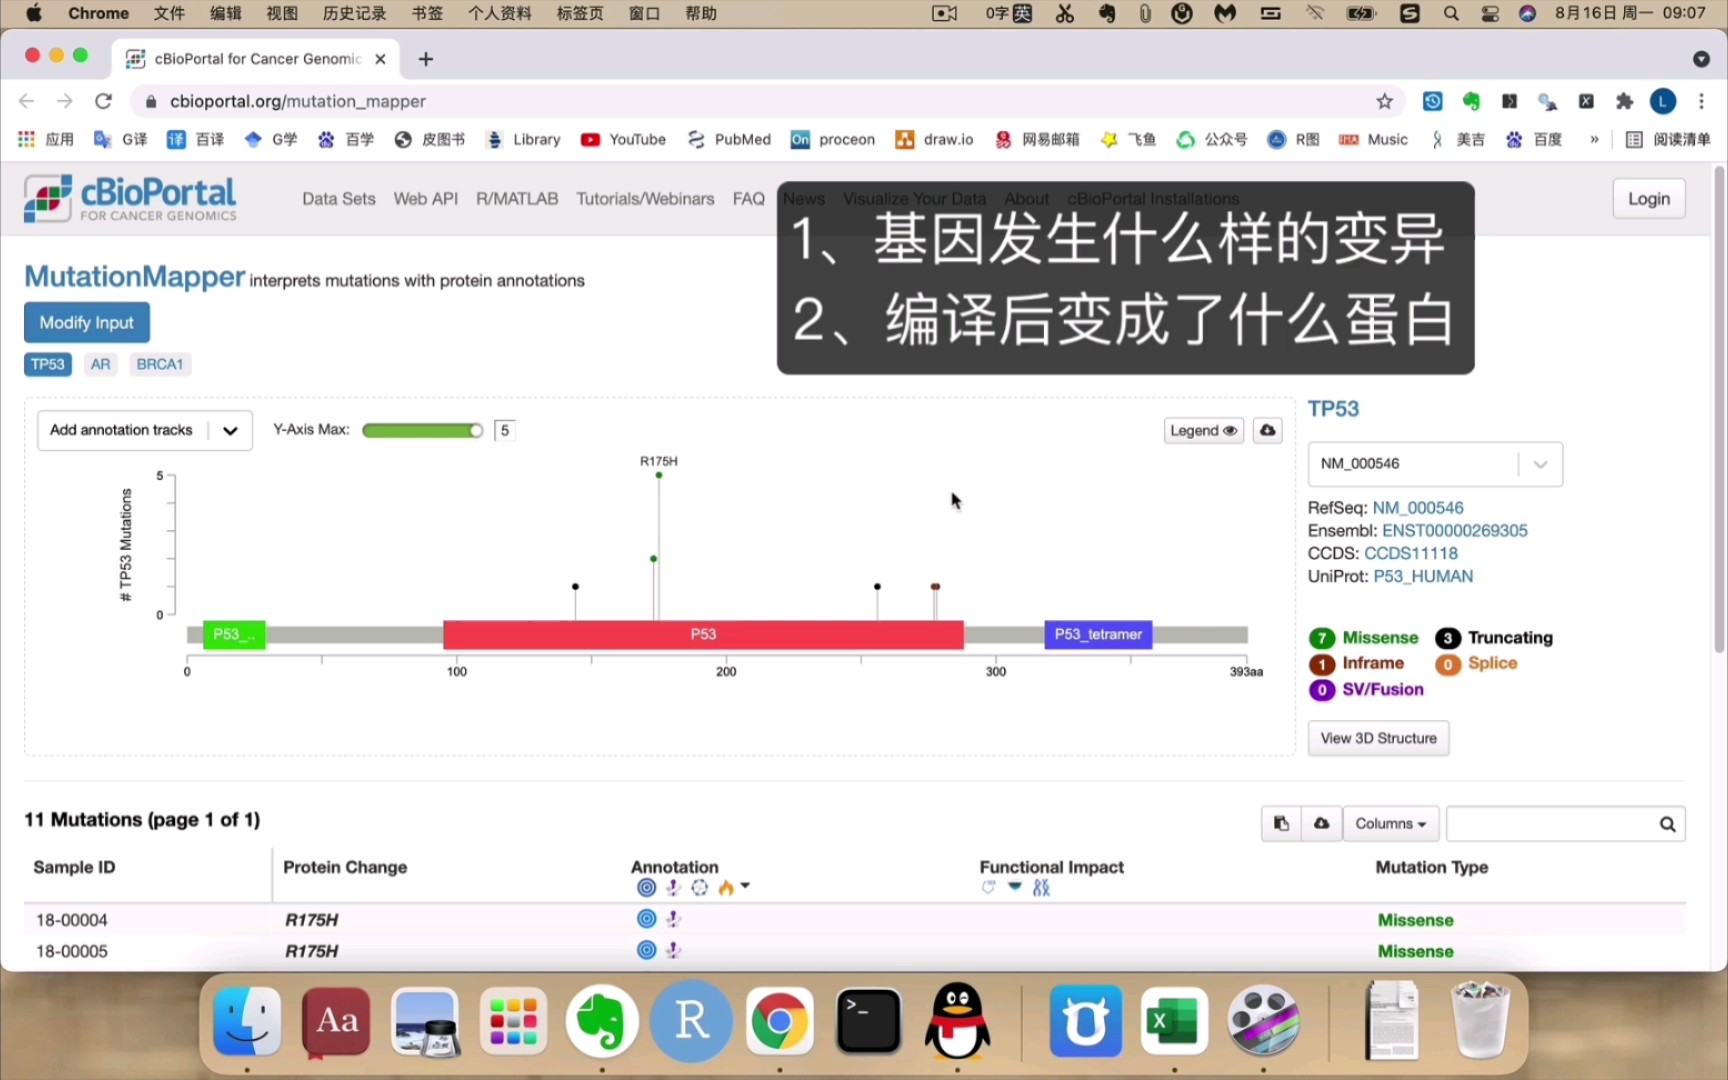Click CIViC icon in Annotation header
This screenshot has width=1728, height=1080.
point(673,888)
